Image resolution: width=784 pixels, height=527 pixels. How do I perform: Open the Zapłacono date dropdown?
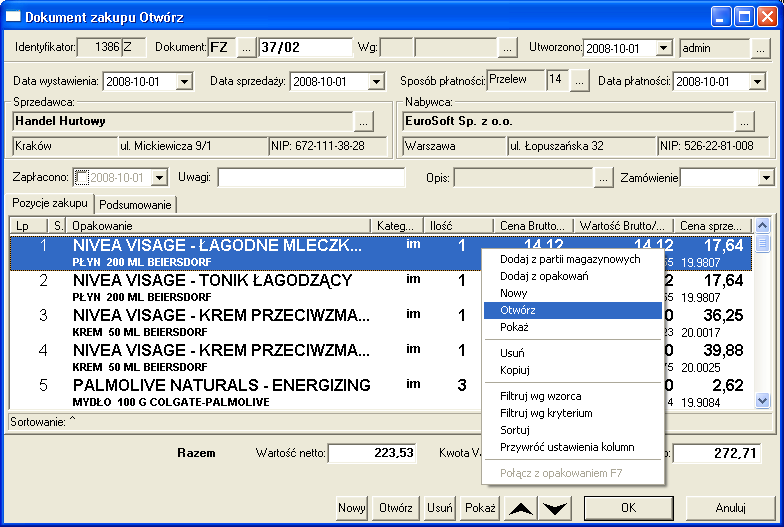(x=160, y=178)
